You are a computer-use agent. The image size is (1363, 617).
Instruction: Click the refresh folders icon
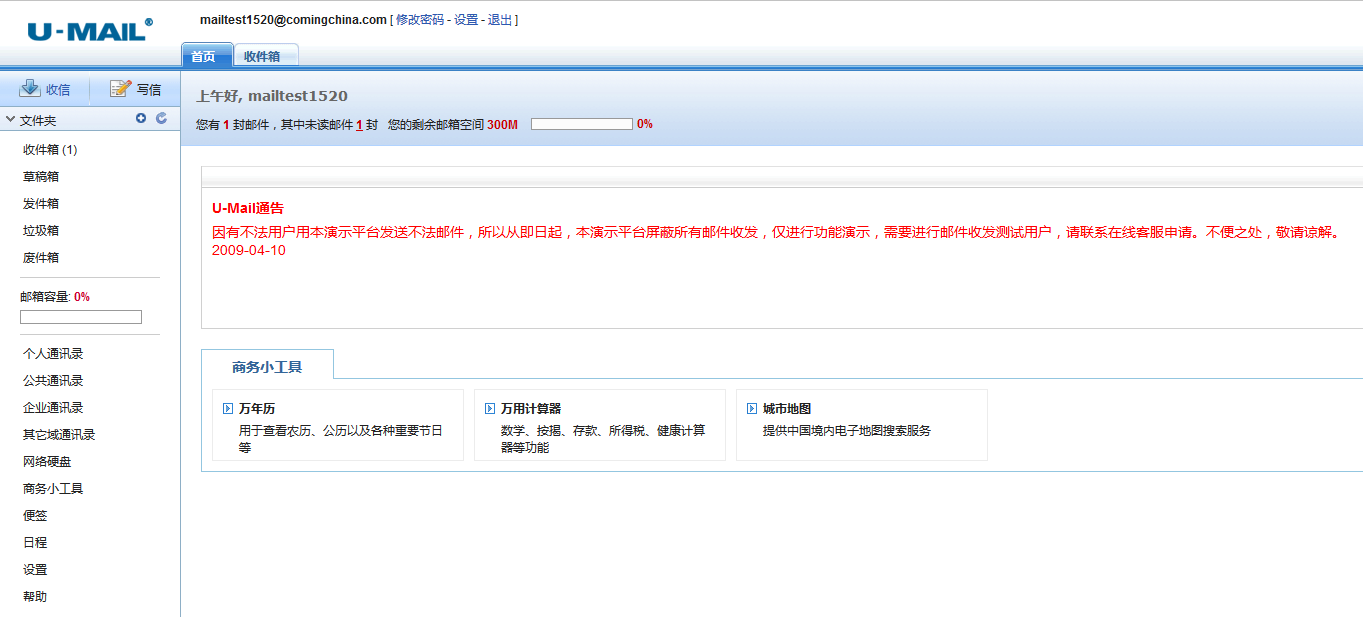click(161, 119)
